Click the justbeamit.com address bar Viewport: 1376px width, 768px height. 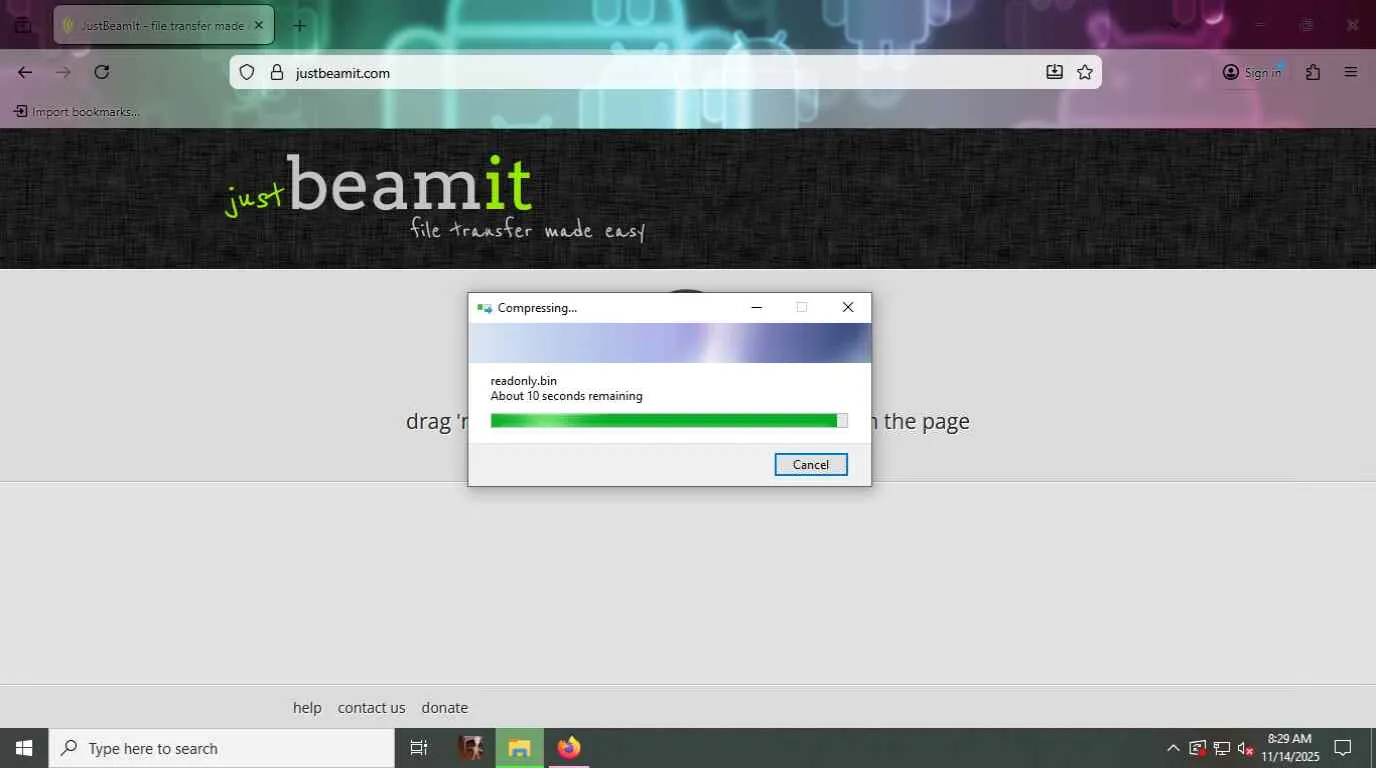[x=665, y=72]
